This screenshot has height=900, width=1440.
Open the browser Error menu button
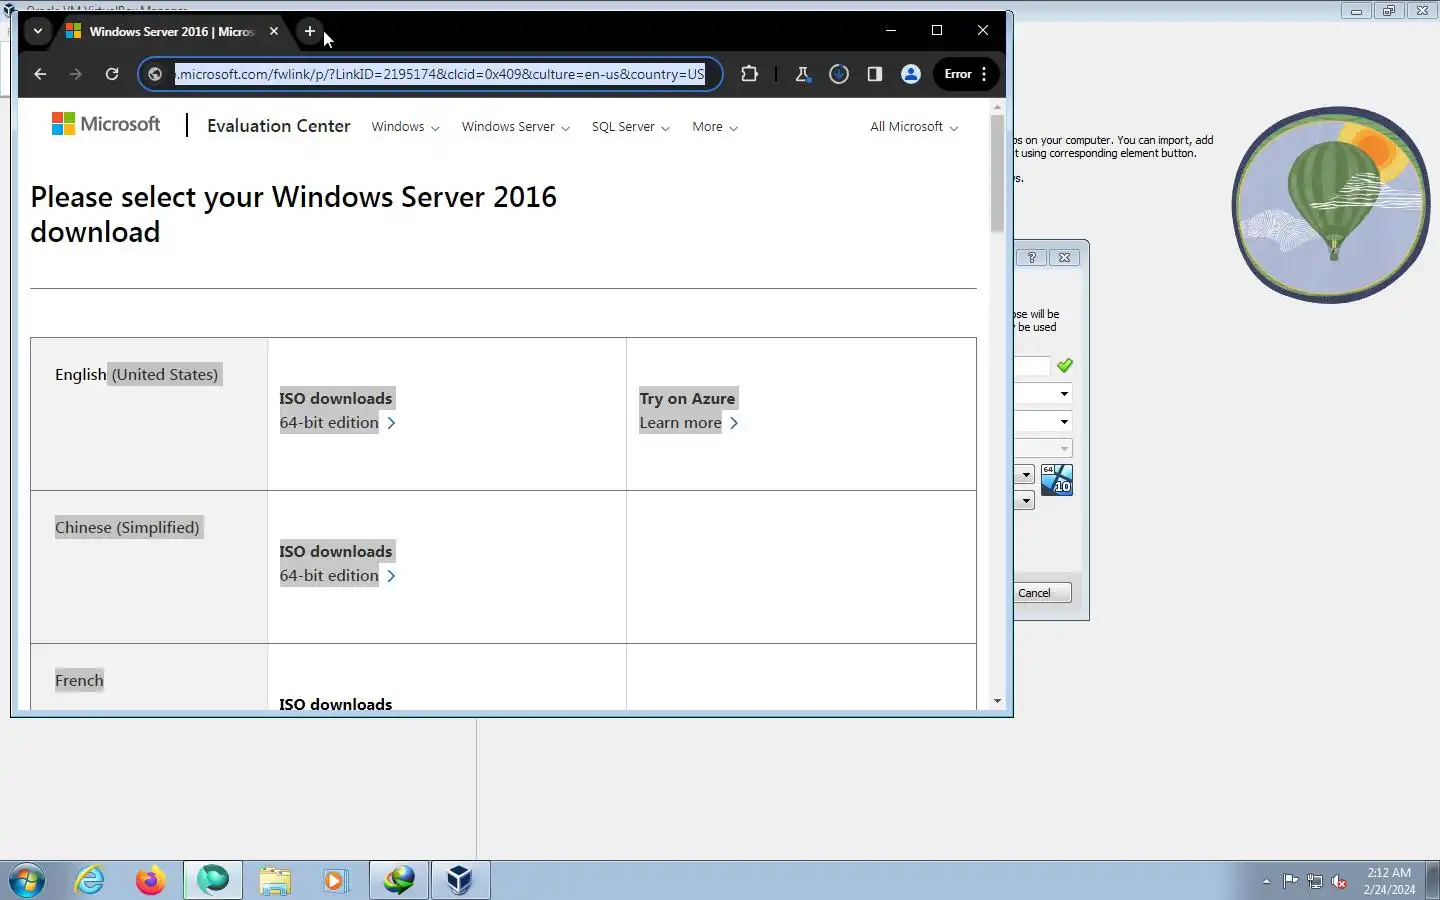coord(966,74)
